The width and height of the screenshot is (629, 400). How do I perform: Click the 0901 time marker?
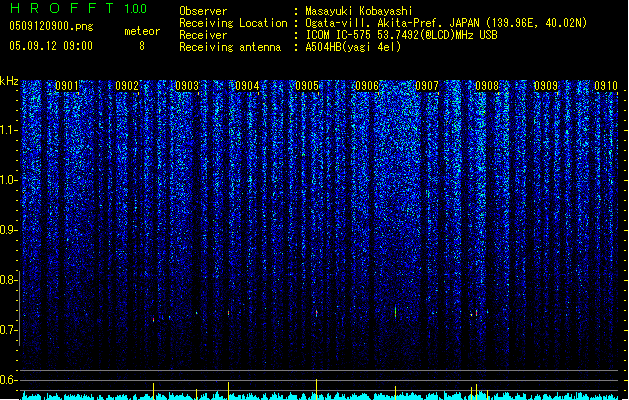[67, 86]
